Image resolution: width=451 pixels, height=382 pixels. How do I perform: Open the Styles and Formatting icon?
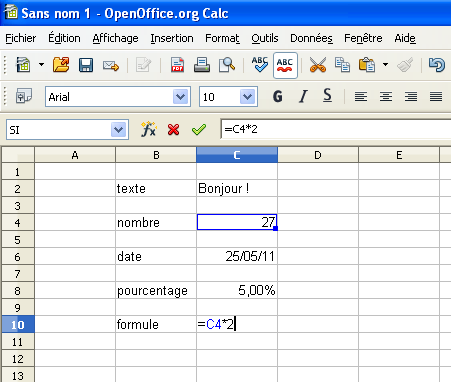24,97
